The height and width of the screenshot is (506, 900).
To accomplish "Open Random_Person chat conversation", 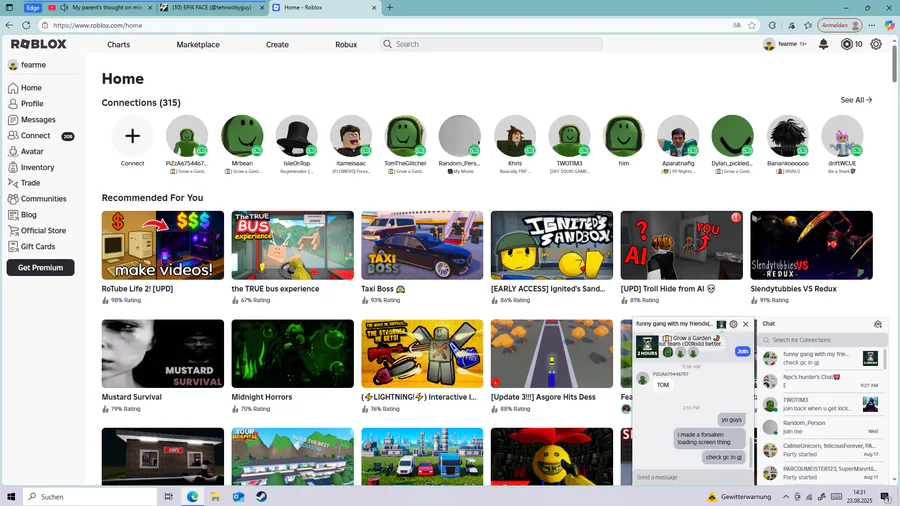I will [x=822, y=427].
